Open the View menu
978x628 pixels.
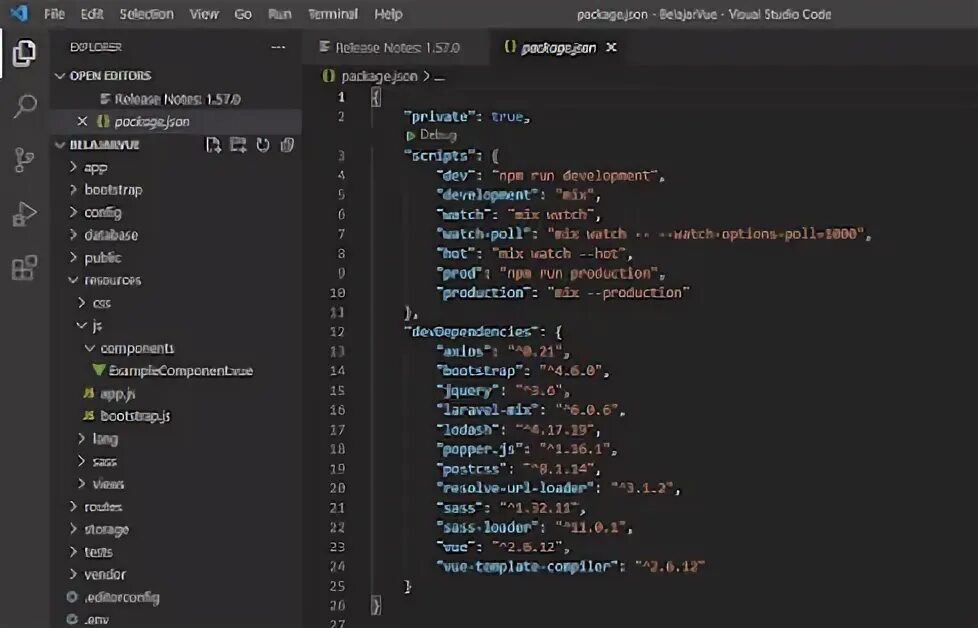click(204, 14)
